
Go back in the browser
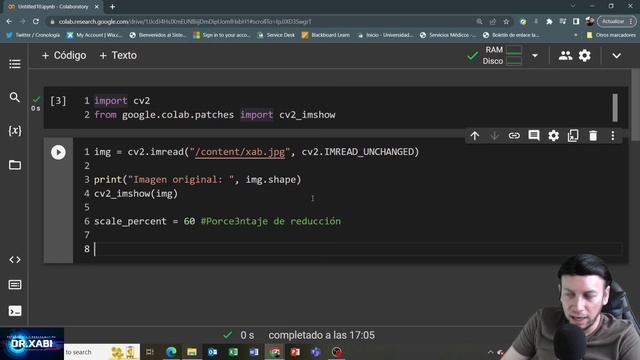[x=9, y=21]
